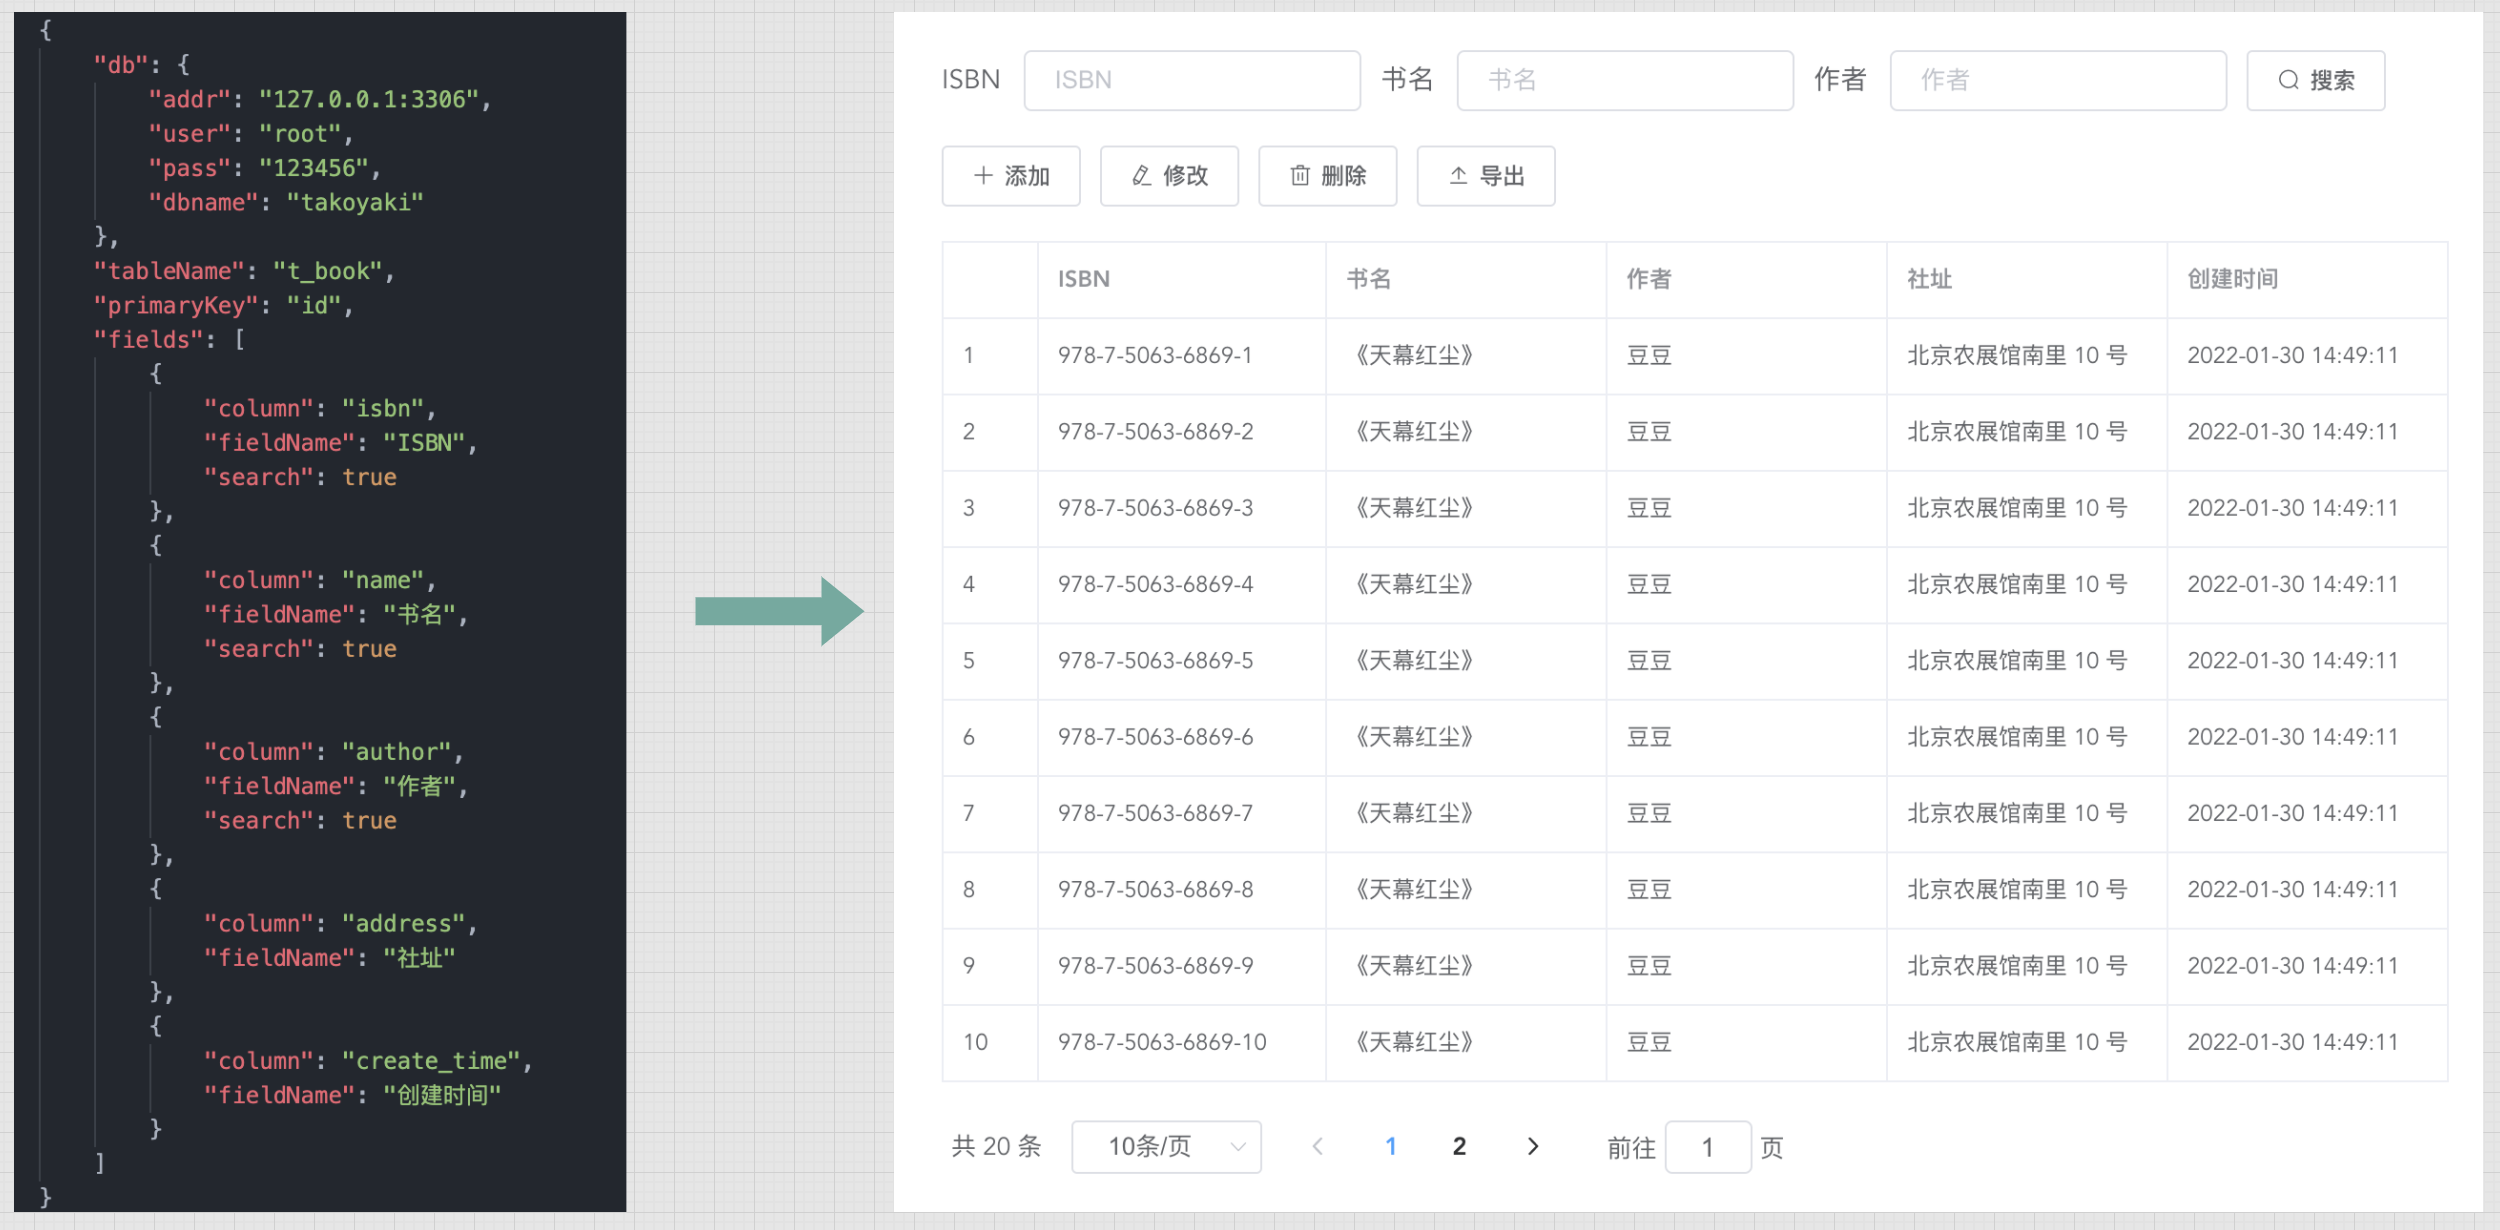Click the 前往 page number jump box
This screenshot has width=2500, height=1230.
(1707, 1147)
